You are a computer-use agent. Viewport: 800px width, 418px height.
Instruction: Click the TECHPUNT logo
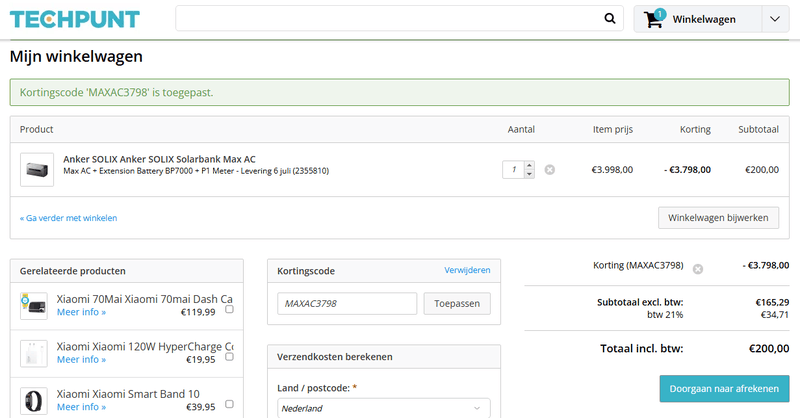[74, 19]
